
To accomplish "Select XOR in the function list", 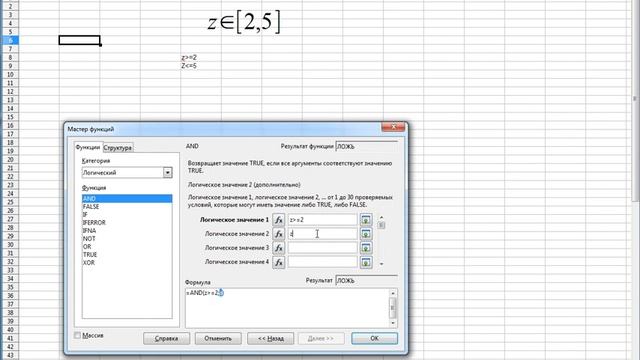I will [x=127, y=262].
